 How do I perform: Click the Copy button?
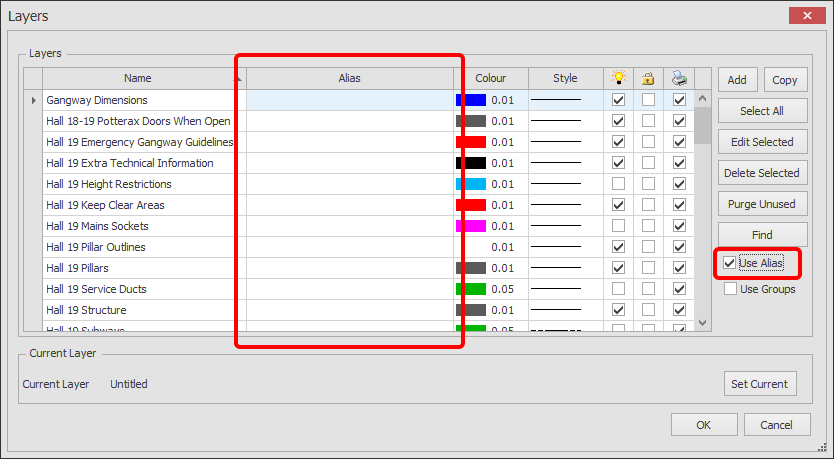(x=785, y=80)
